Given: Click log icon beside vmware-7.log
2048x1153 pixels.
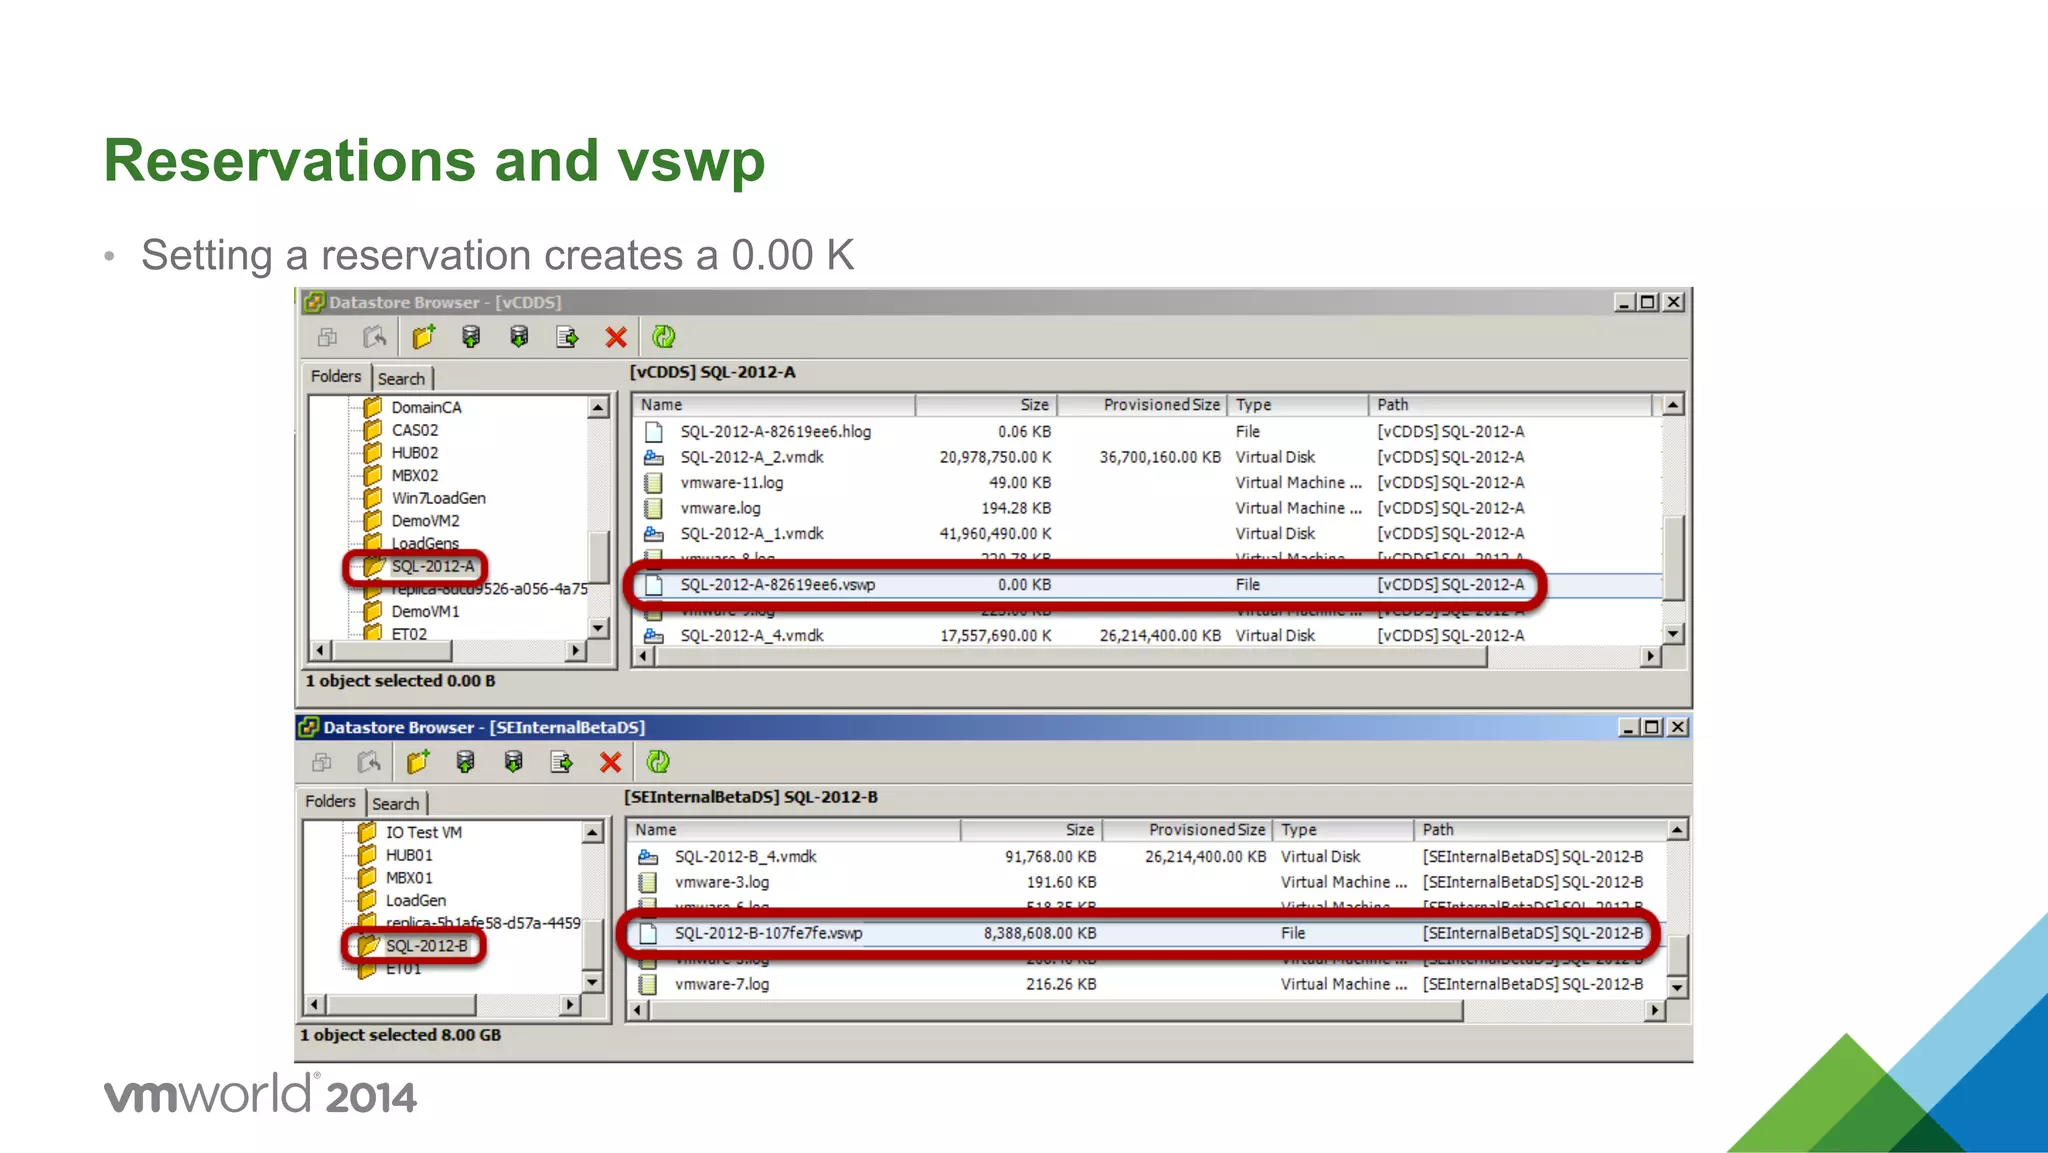Looking at the screenshot, I should coord(648,984).
